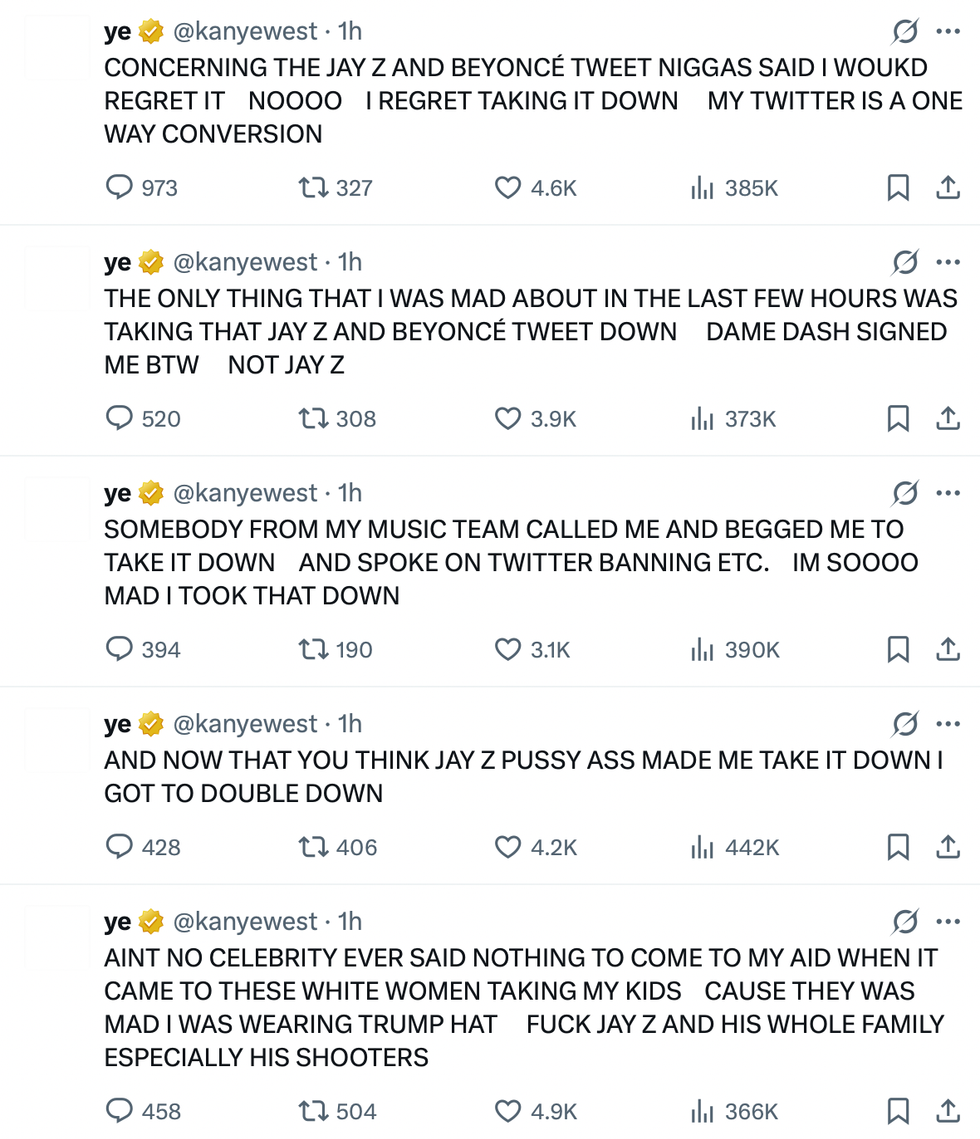The height and width of the screenshot is (1139, 980).
Task: Reply to the tweet with 394 replies
Action: [x=120, y=649]
